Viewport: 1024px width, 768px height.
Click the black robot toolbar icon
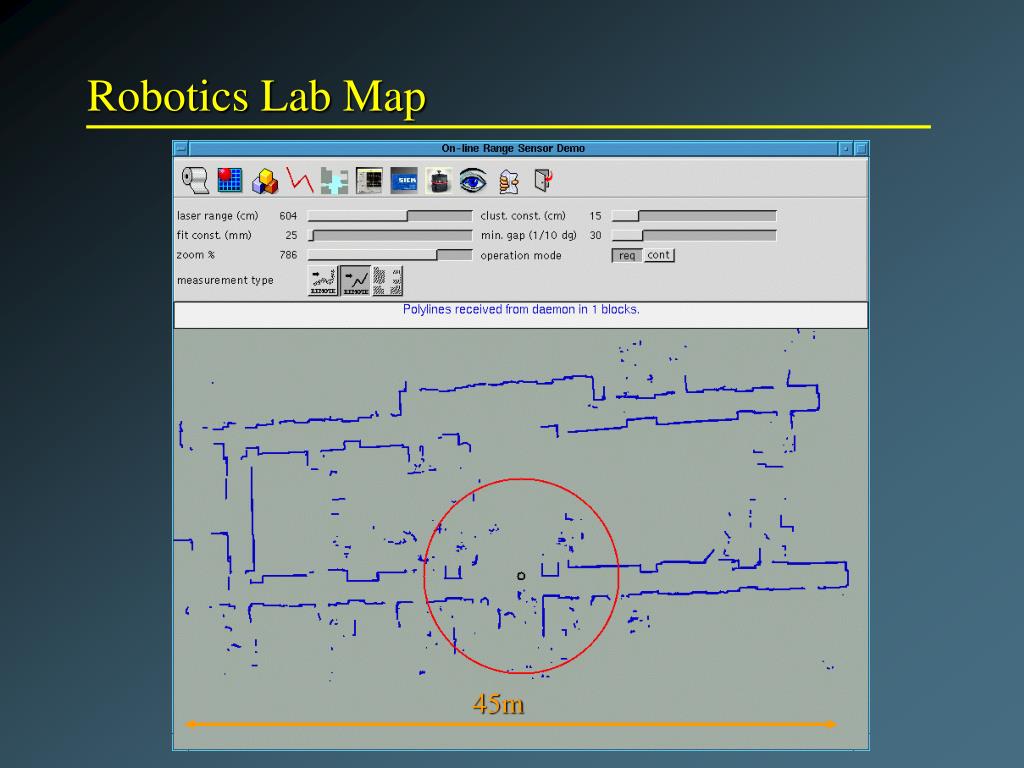pyautogui.click(x=438, y=181)
